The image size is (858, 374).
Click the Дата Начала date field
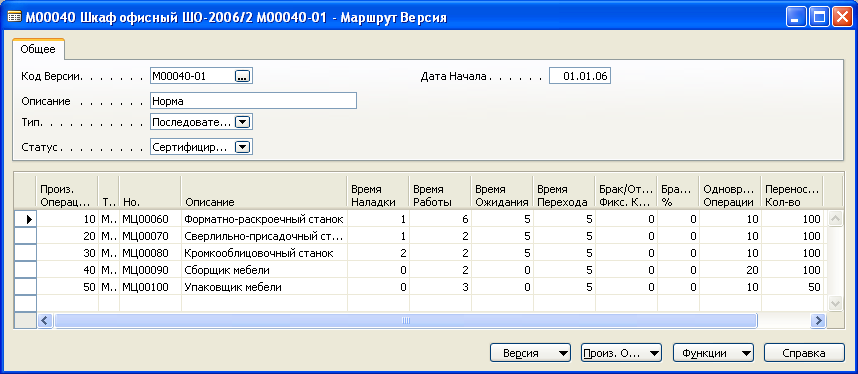tap(580, 77)
